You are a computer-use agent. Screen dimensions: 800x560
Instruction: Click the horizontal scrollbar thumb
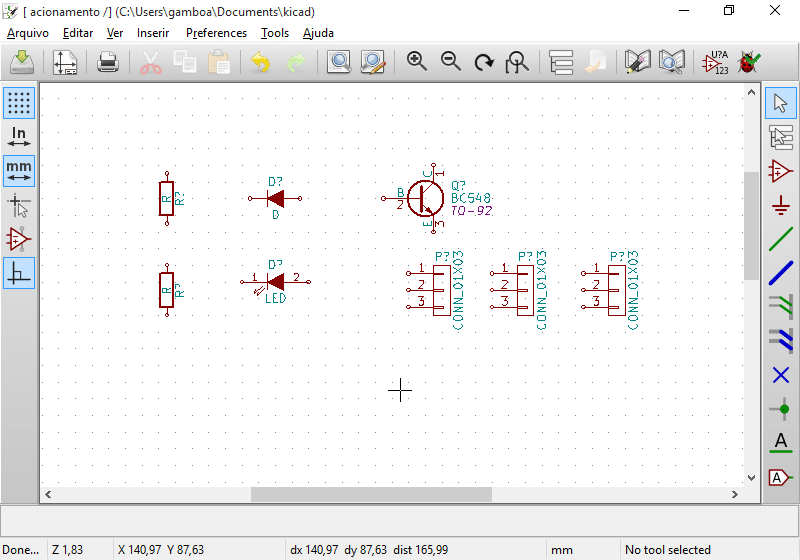(x=371, y=495)
